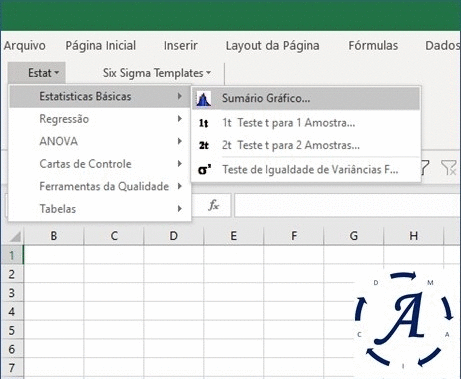Expand the Tabelas submenu
The image size is (461, 379).
100,209
